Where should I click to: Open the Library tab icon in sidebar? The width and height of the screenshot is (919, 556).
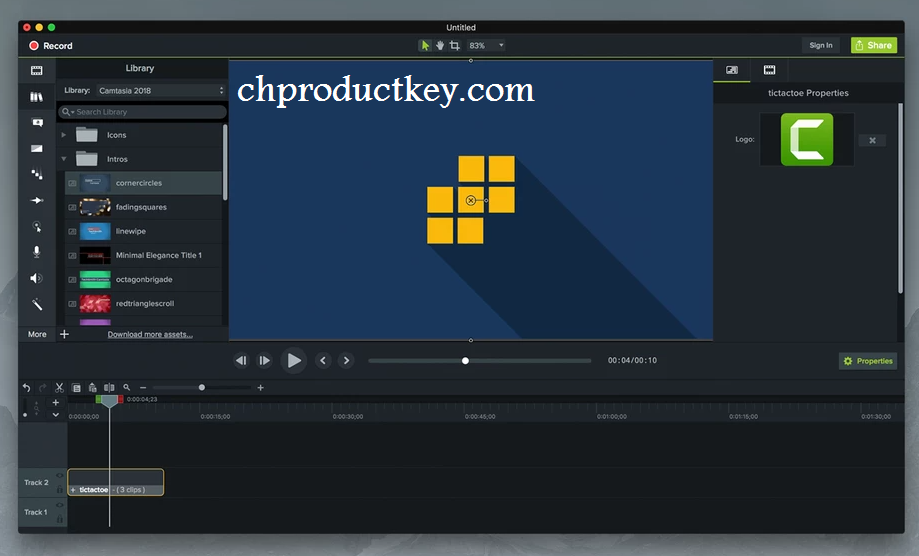[x=36, y=97]
